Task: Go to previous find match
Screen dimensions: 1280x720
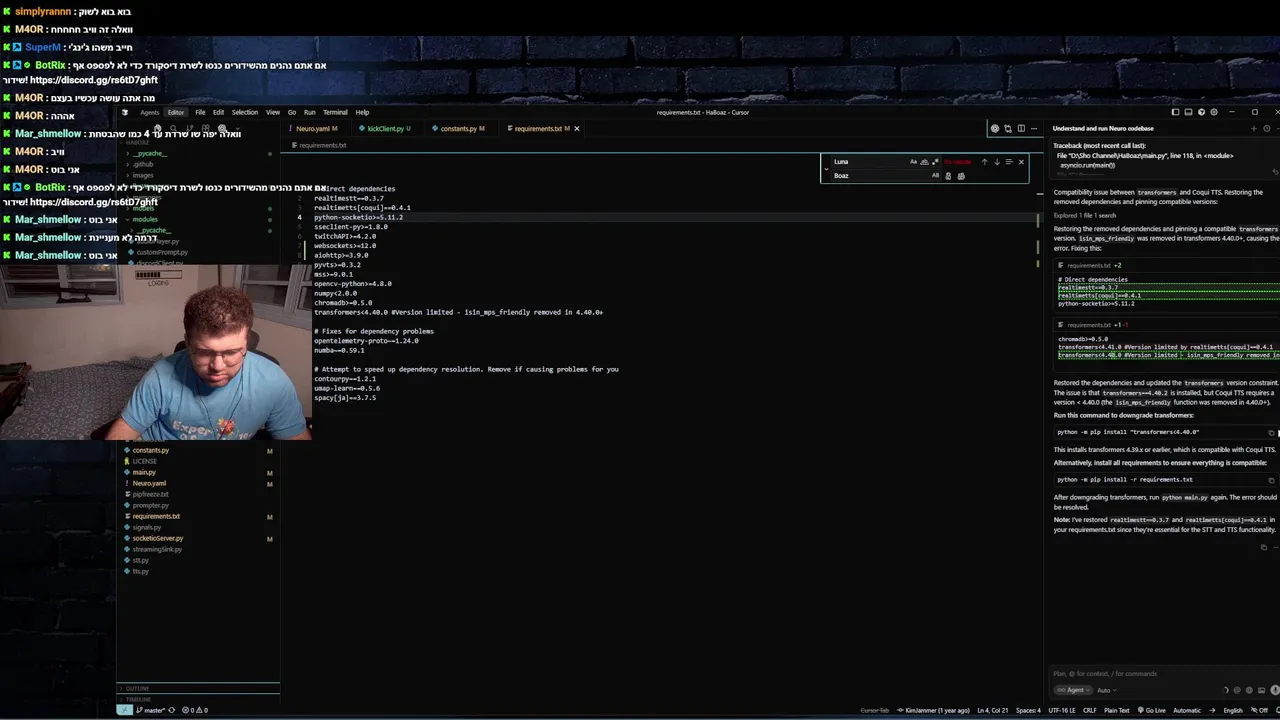Action: coord(984,162)
